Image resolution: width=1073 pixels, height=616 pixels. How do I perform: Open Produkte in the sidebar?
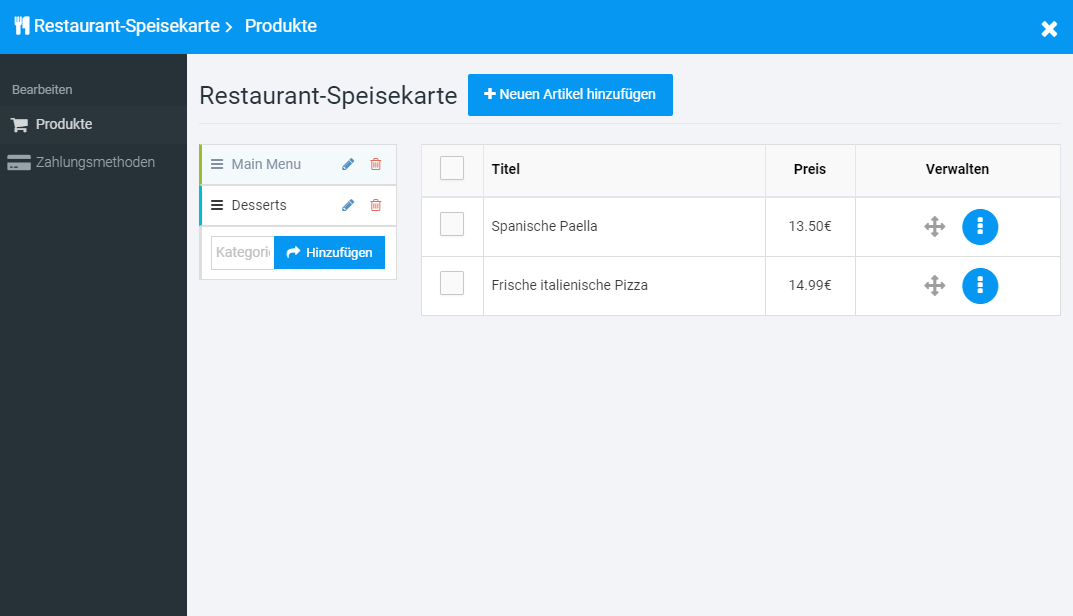coord(64,124)
